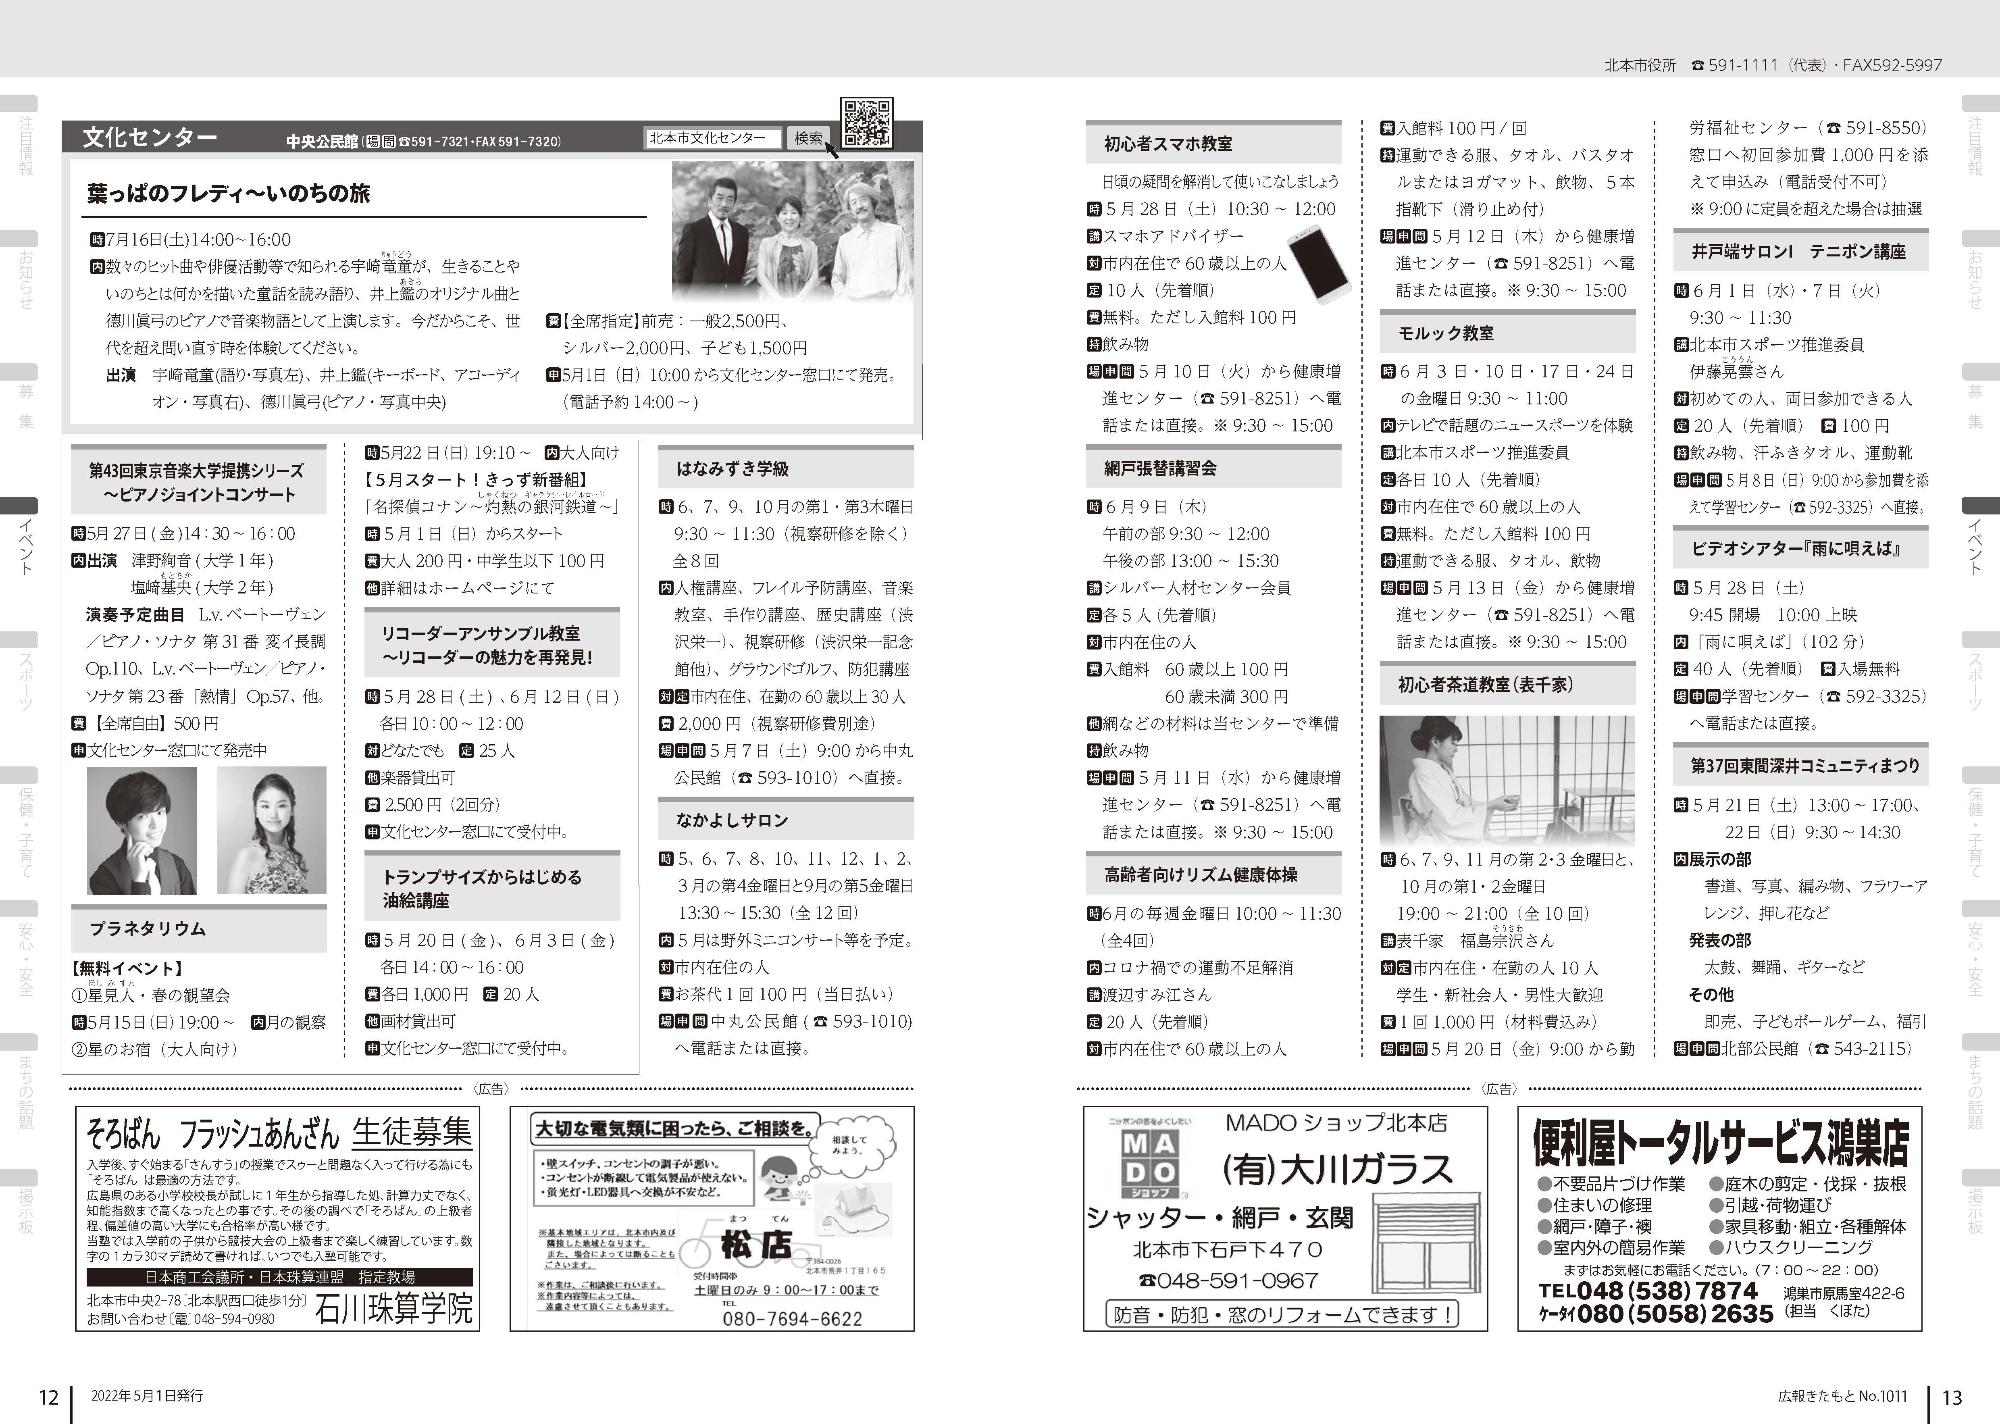Viewport: 2000px width, 1424px height.
Task: Click the page number 13
Action: click(1952, 1397)
